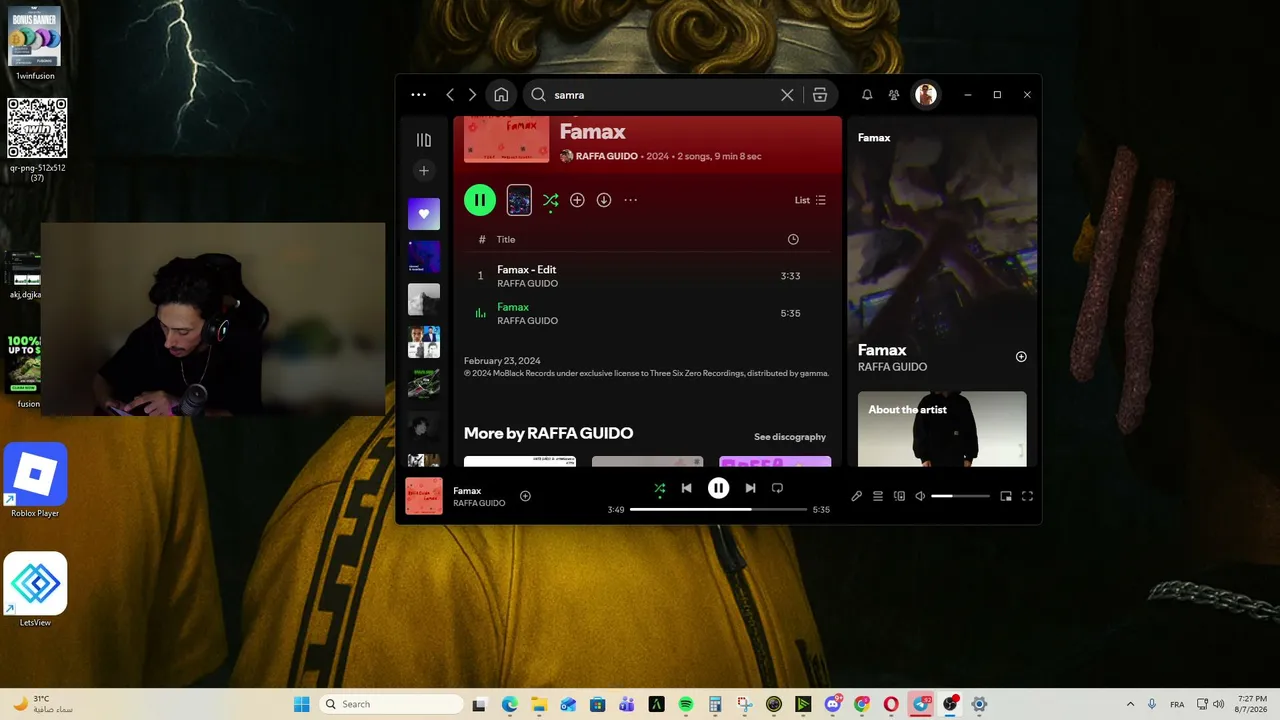The height and width of the screenshot is (720, 1280).
Task: Download the Famax album
Action: click(604, 200)
